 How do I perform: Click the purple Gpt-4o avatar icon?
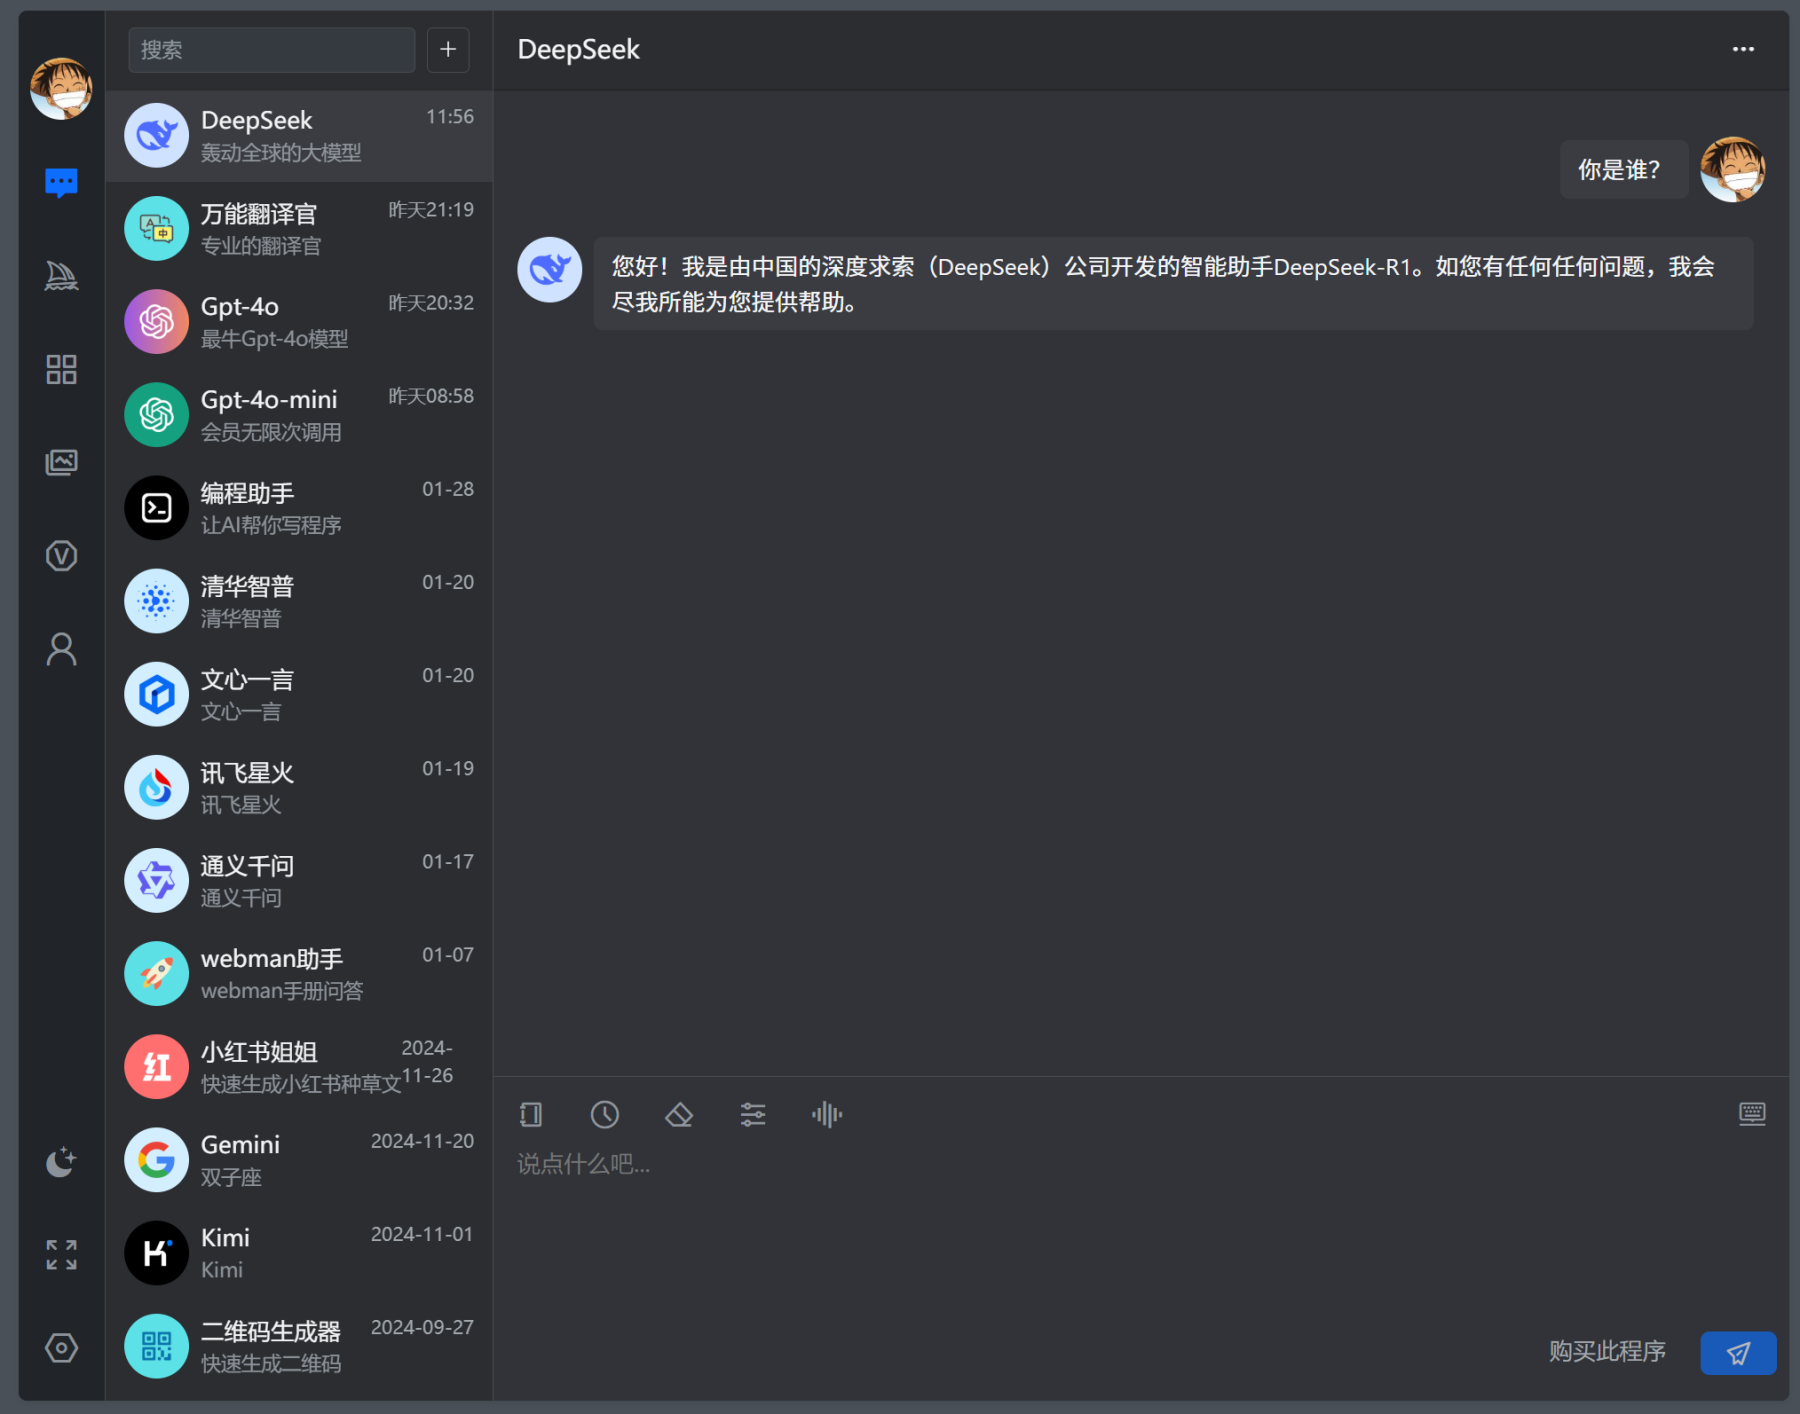tap(156, 321)
